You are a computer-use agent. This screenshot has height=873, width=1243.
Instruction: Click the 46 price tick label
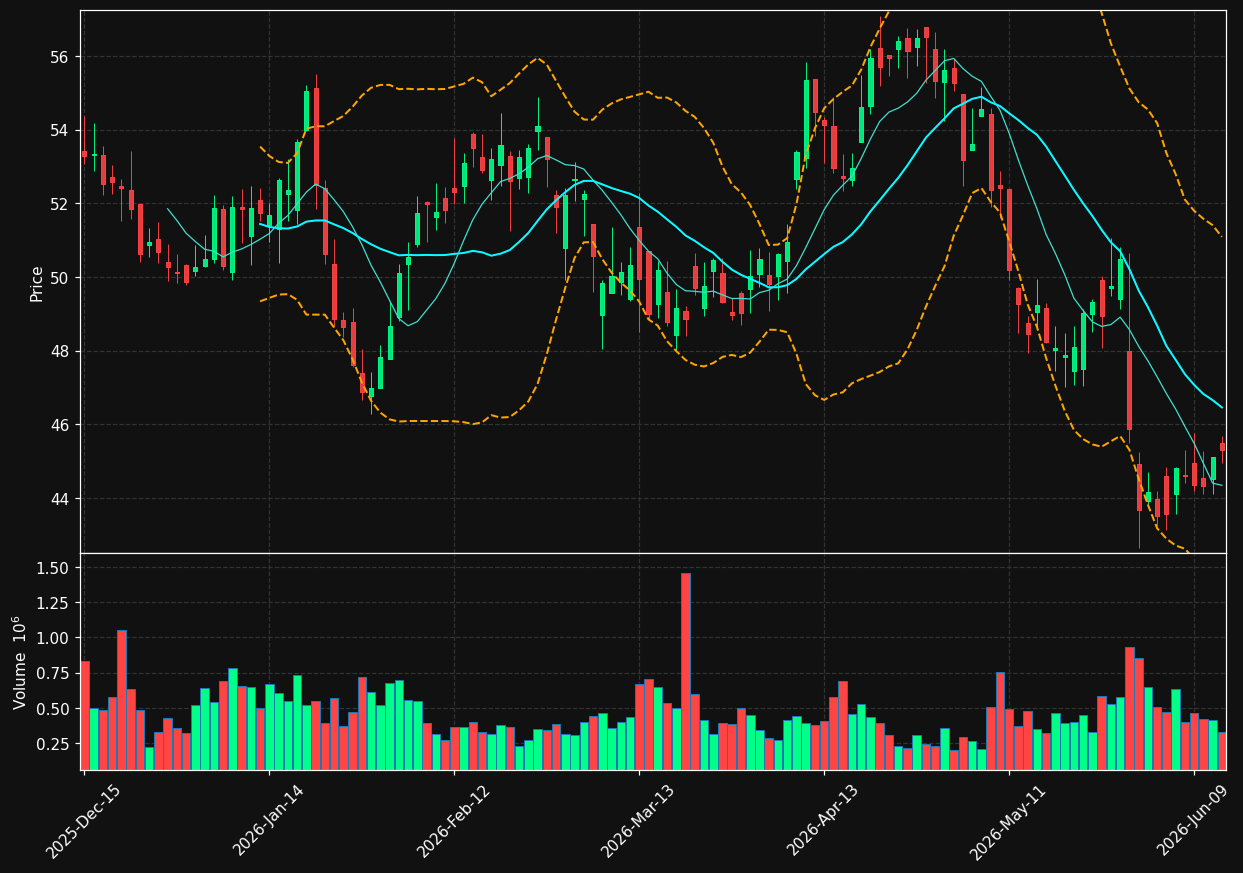click(62, 425)
